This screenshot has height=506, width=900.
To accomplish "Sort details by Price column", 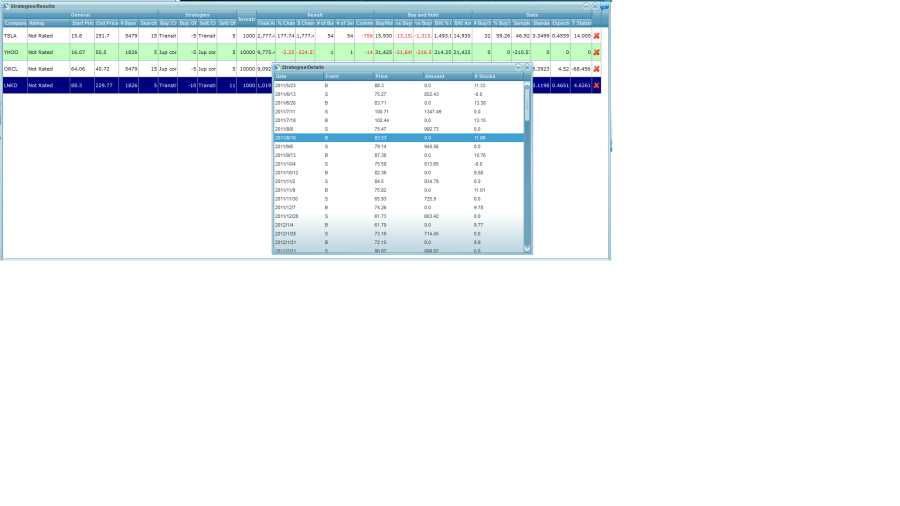I will pyautogui.click(x=397, y=76).
